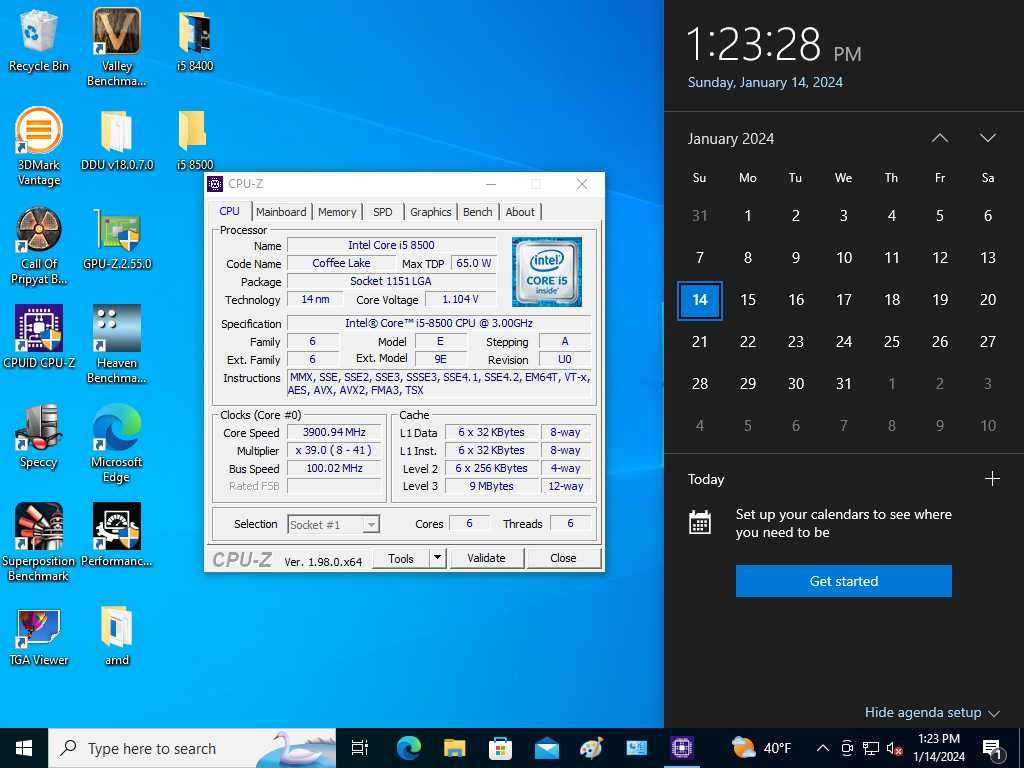Go to next month in calendar

[987, 138]
